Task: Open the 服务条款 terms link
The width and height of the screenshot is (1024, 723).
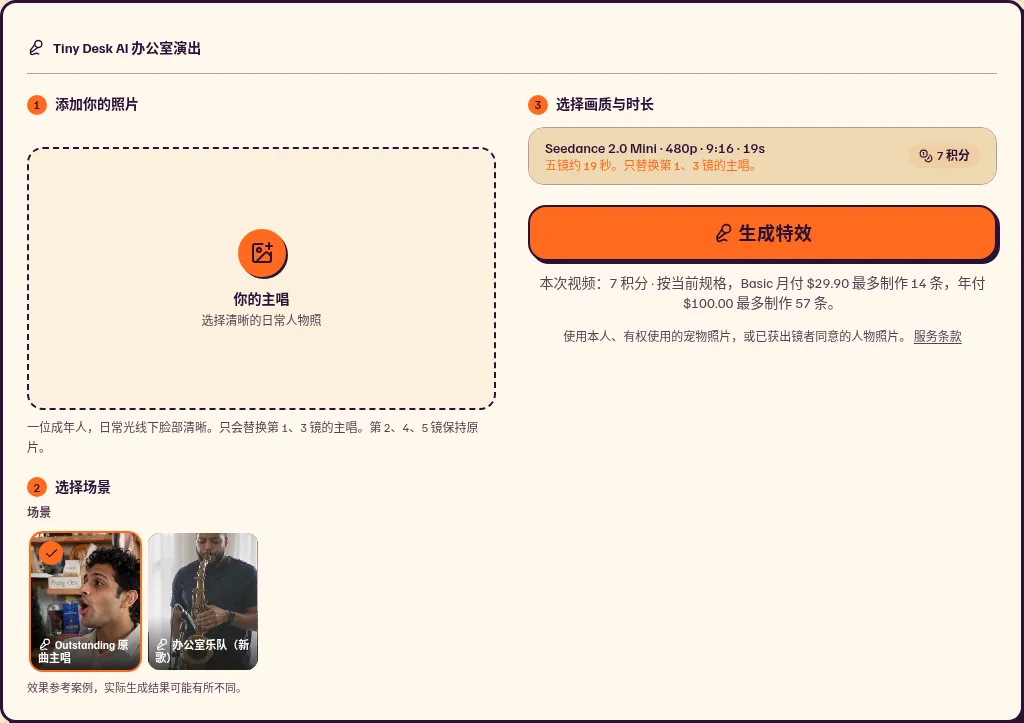Action: pos(937,336)
